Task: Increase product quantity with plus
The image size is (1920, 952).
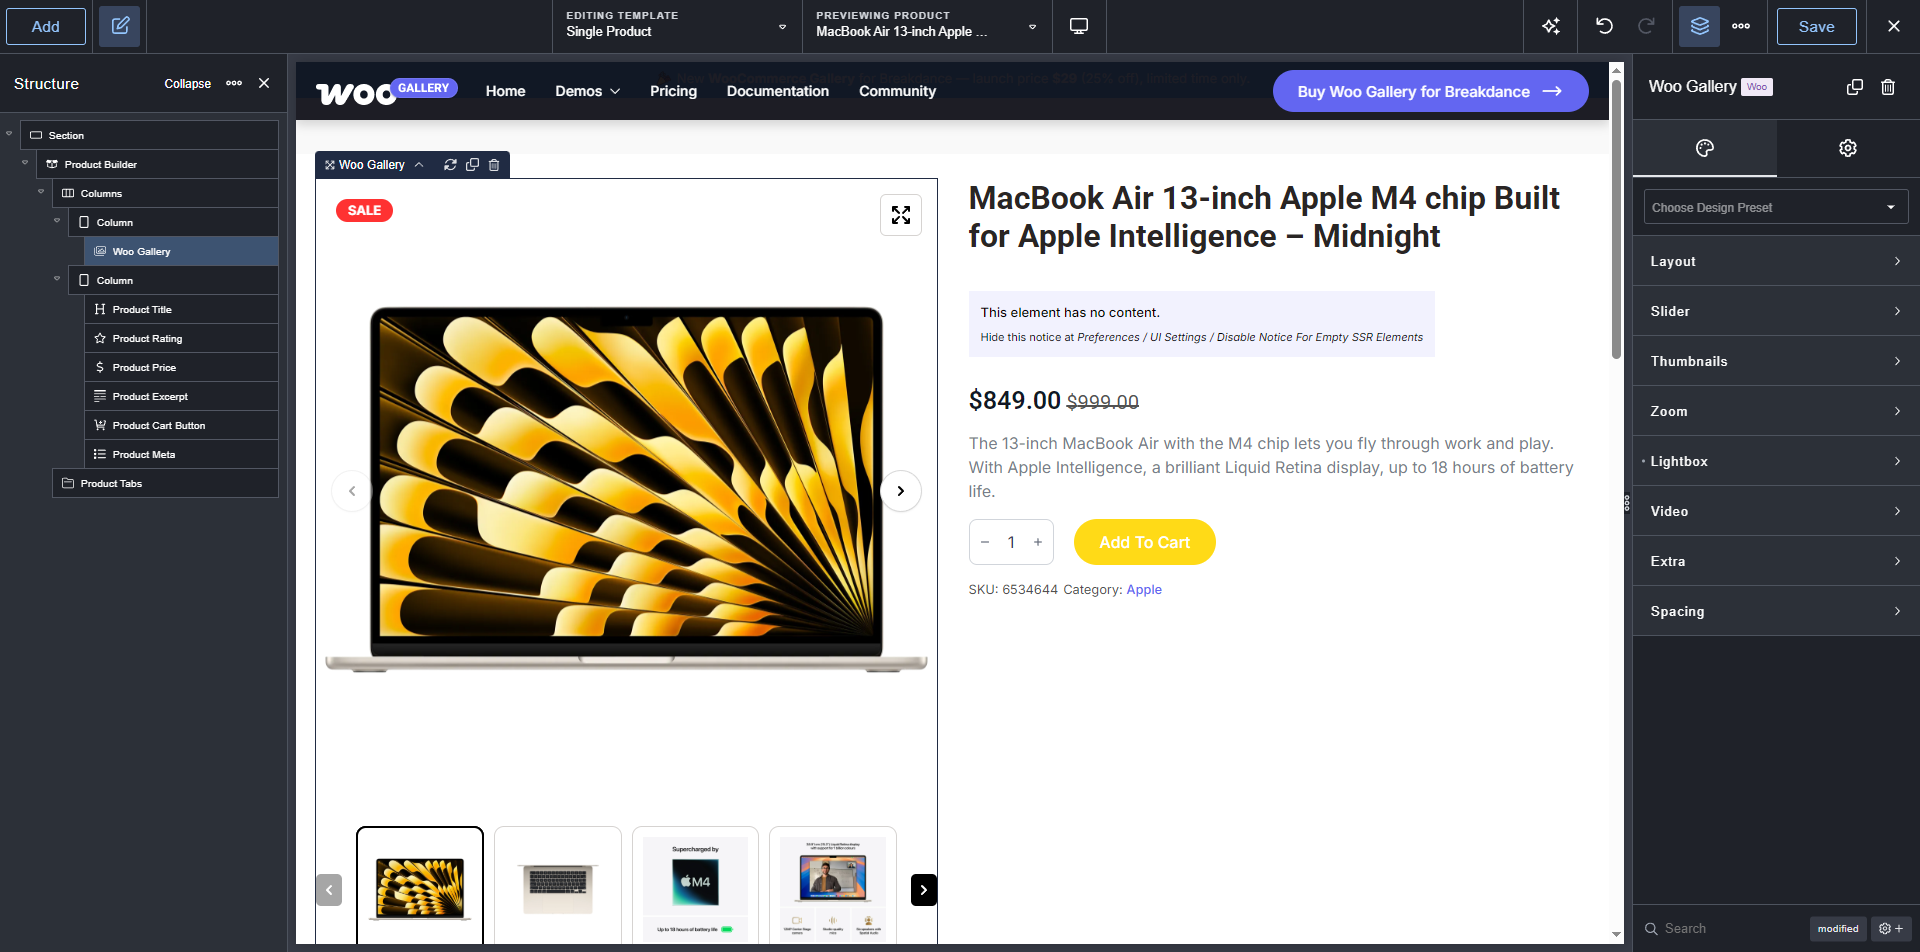Action: 1038,542
